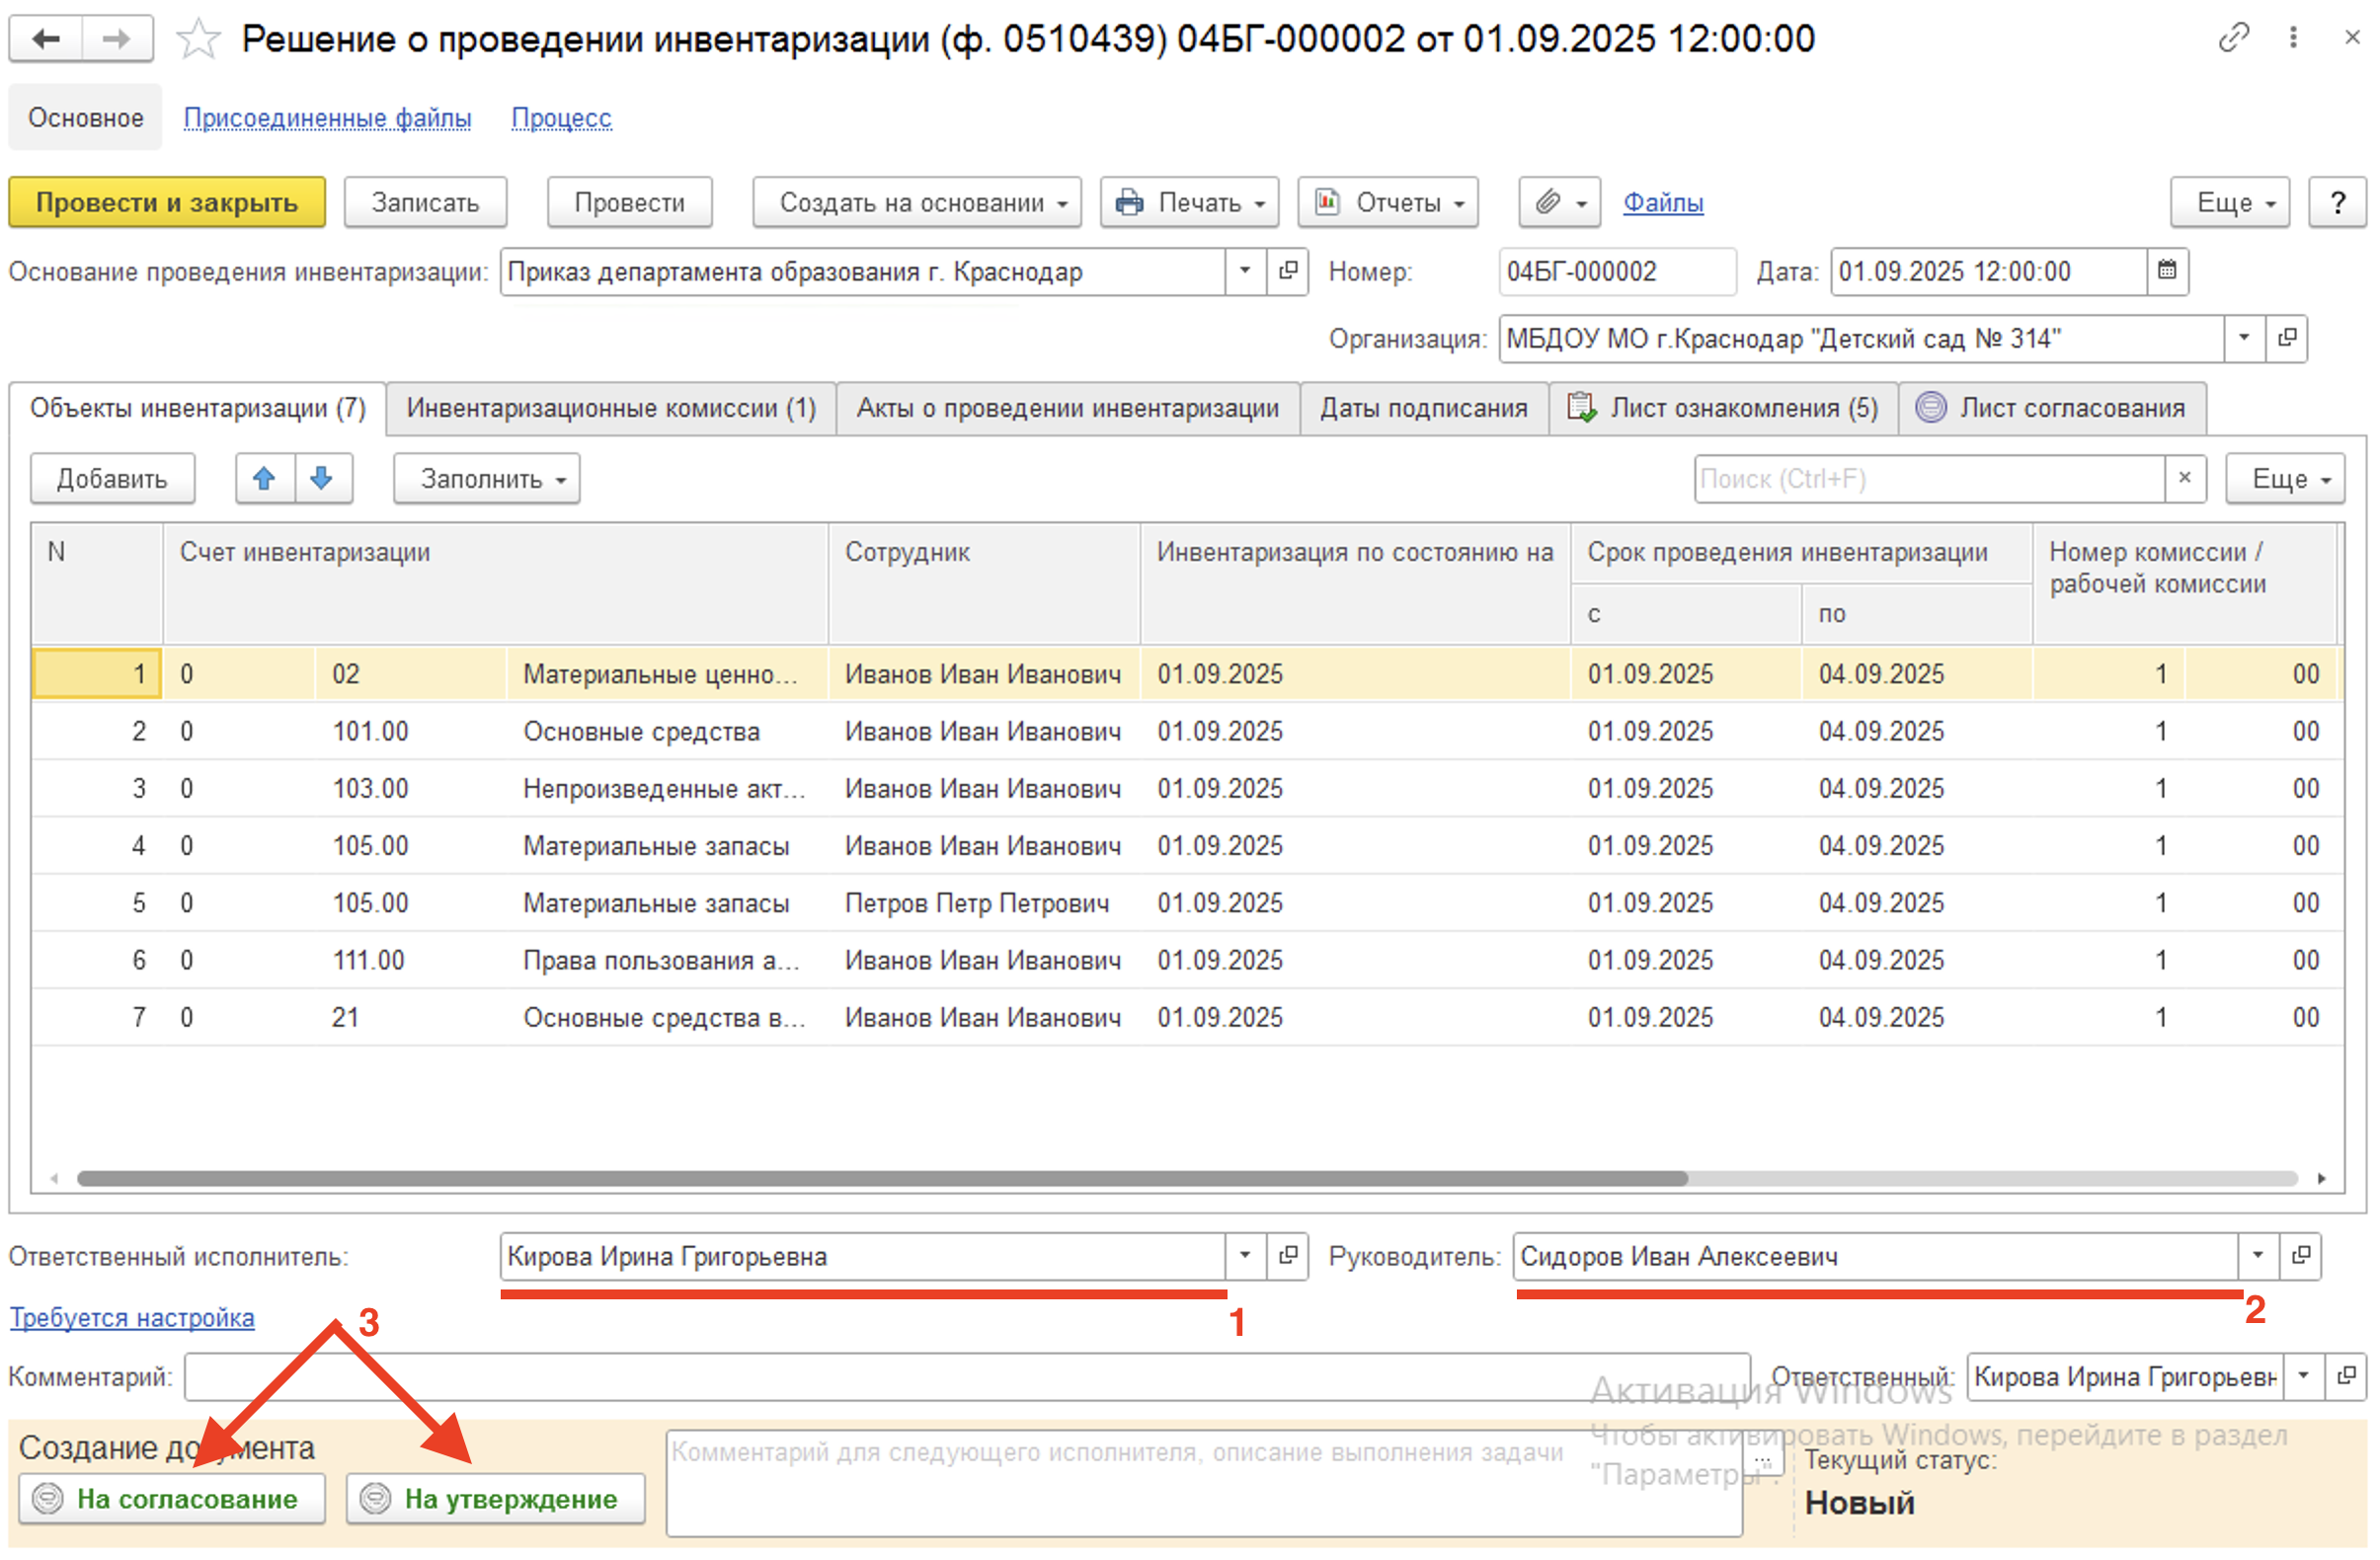Open the paperclip attachments menu
Image resolution: width=2380 pixels, height=1560 pixels.
(1559, 203)
